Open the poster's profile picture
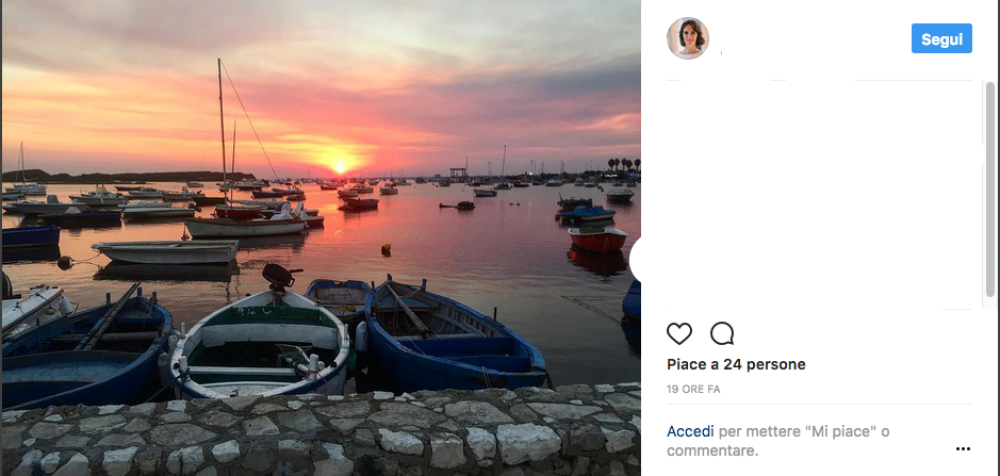Screen dimensions: 1000x476 click(687, 39)
